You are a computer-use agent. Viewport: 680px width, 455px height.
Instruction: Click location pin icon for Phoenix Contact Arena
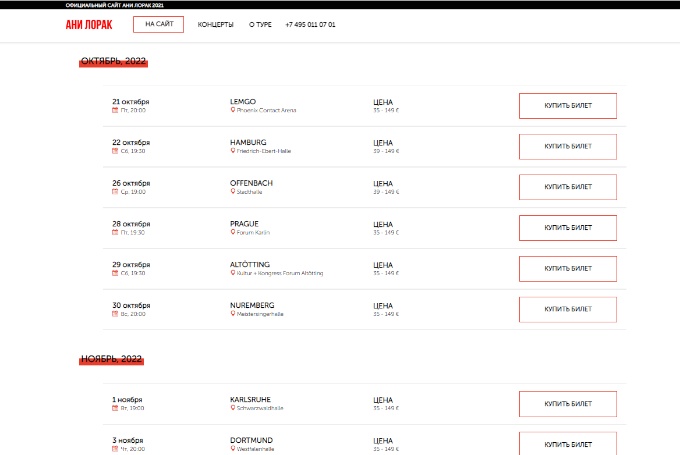pyautogui.click(x=233, y=110)
